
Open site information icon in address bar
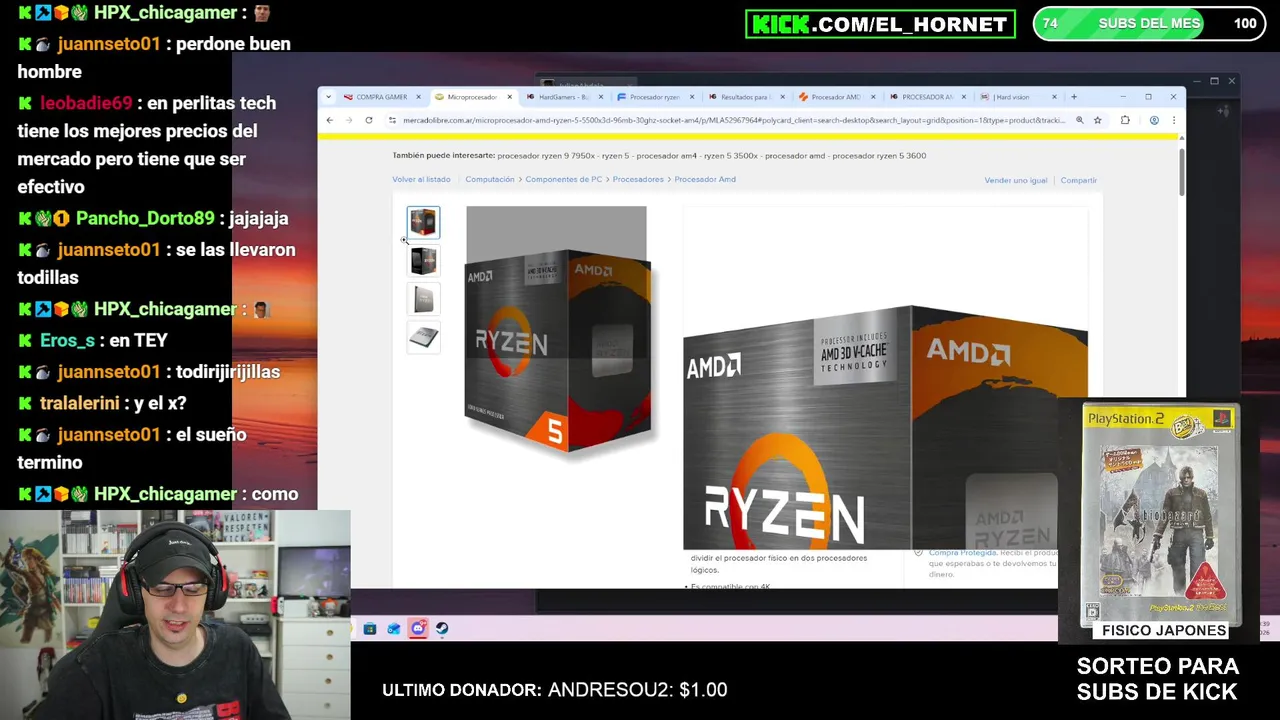click(x=393, y=120)
